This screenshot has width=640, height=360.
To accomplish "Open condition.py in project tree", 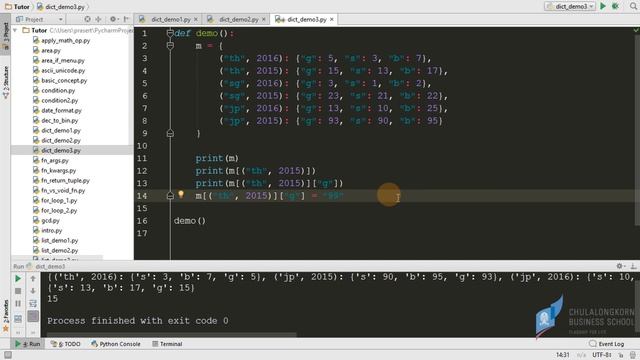I will click(x=58, y=91).
